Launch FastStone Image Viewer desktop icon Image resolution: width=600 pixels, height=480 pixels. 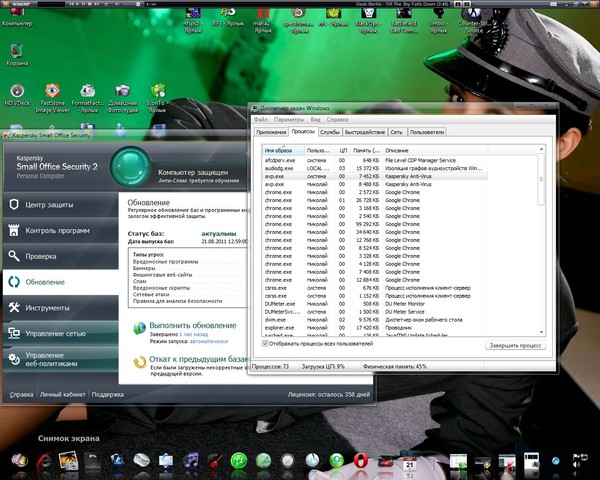(52, 98)
